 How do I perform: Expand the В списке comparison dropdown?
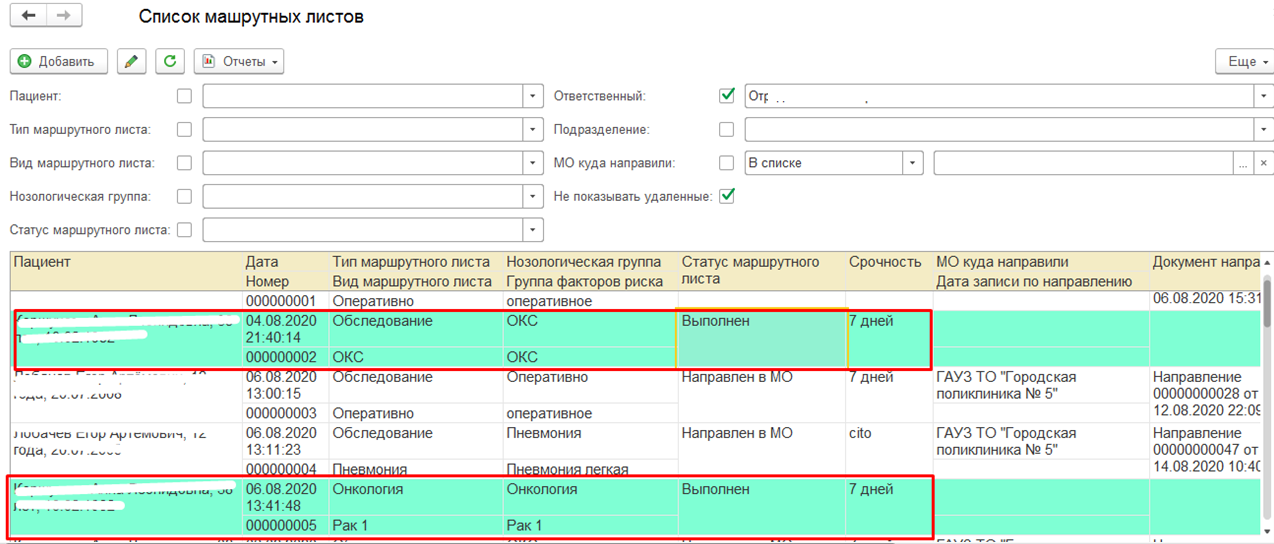pyautogui.click(x=912, y=163)
